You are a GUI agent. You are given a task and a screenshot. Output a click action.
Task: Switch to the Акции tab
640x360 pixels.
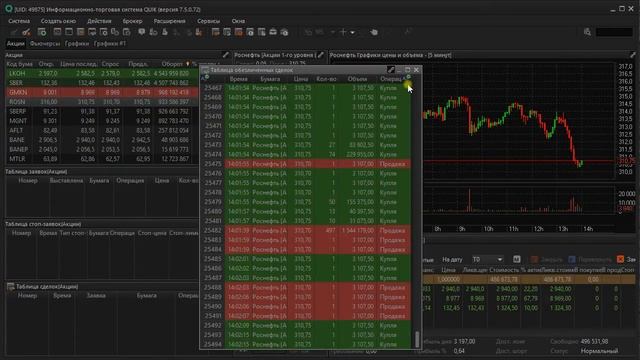(x=16, y=43)
